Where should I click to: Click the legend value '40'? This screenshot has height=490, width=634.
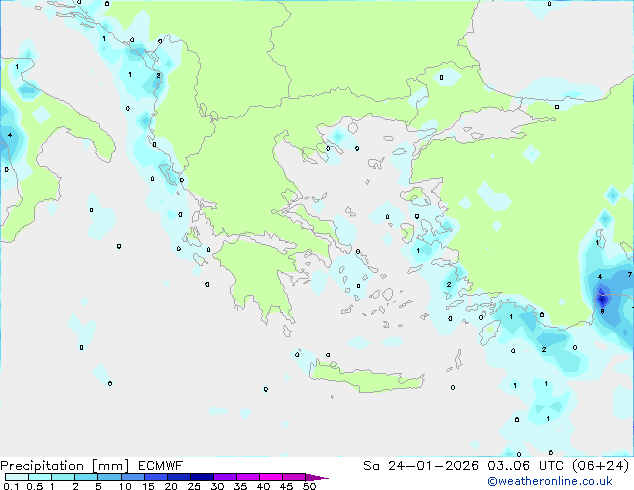point(263,486)
